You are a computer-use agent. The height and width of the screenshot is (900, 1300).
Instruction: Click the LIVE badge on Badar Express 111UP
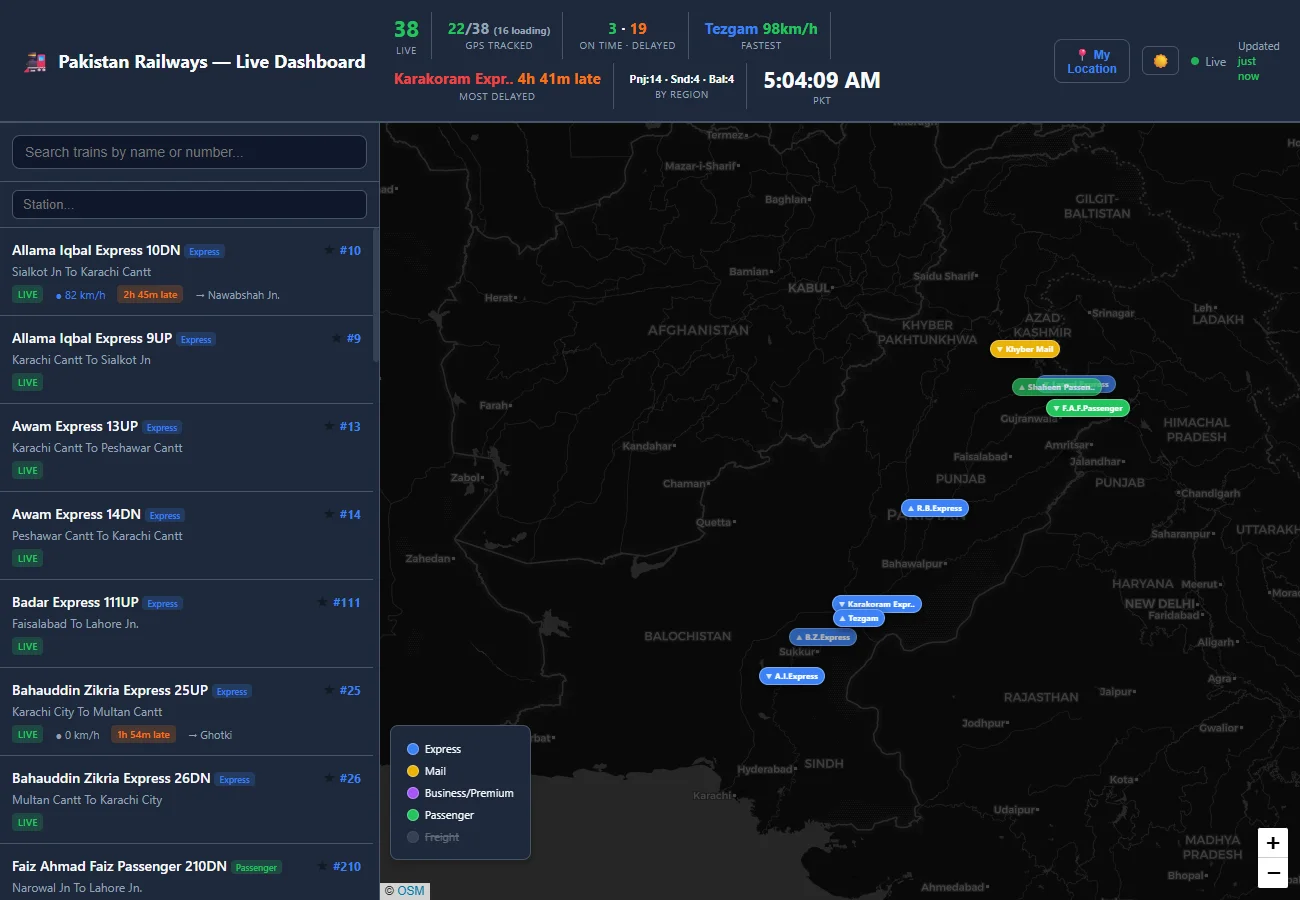(x=28, y=647)
